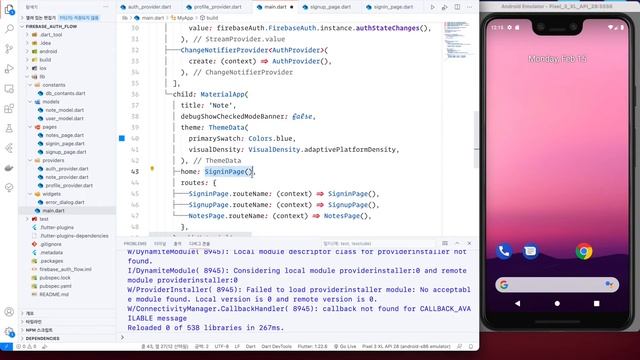640x360 pixels.
Task: Expand the DEPENDENCIES section
Action: [x=42, y=338]
